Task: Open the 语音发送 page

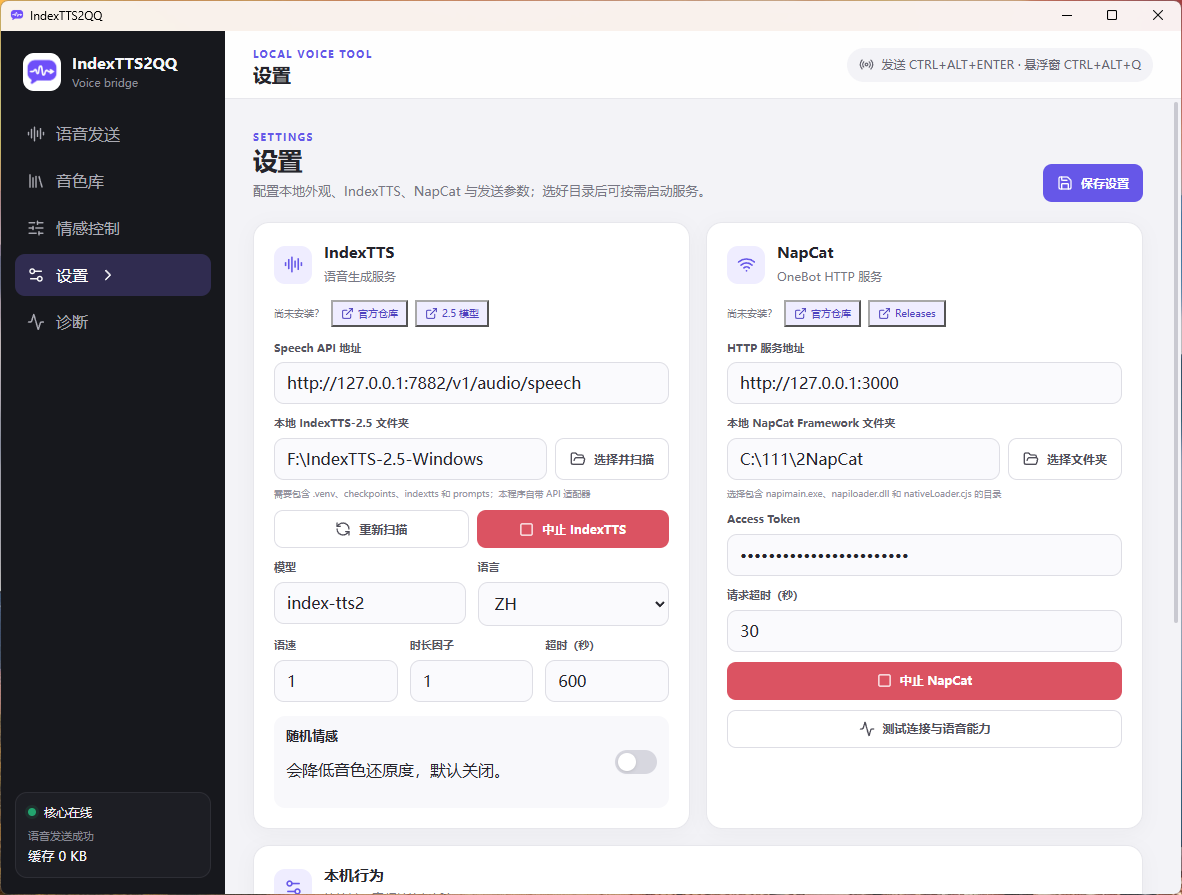Action: pos(112,134)
